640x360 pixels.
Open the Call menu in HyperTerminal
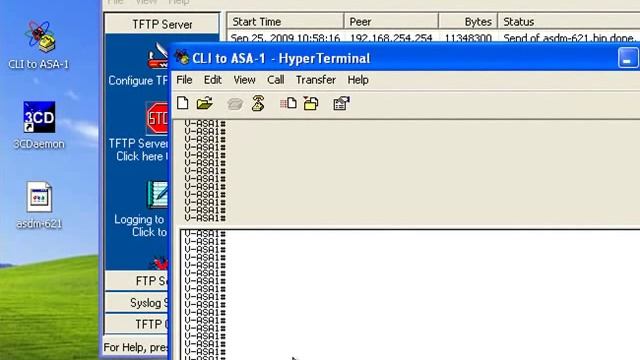tap(276, 80)
